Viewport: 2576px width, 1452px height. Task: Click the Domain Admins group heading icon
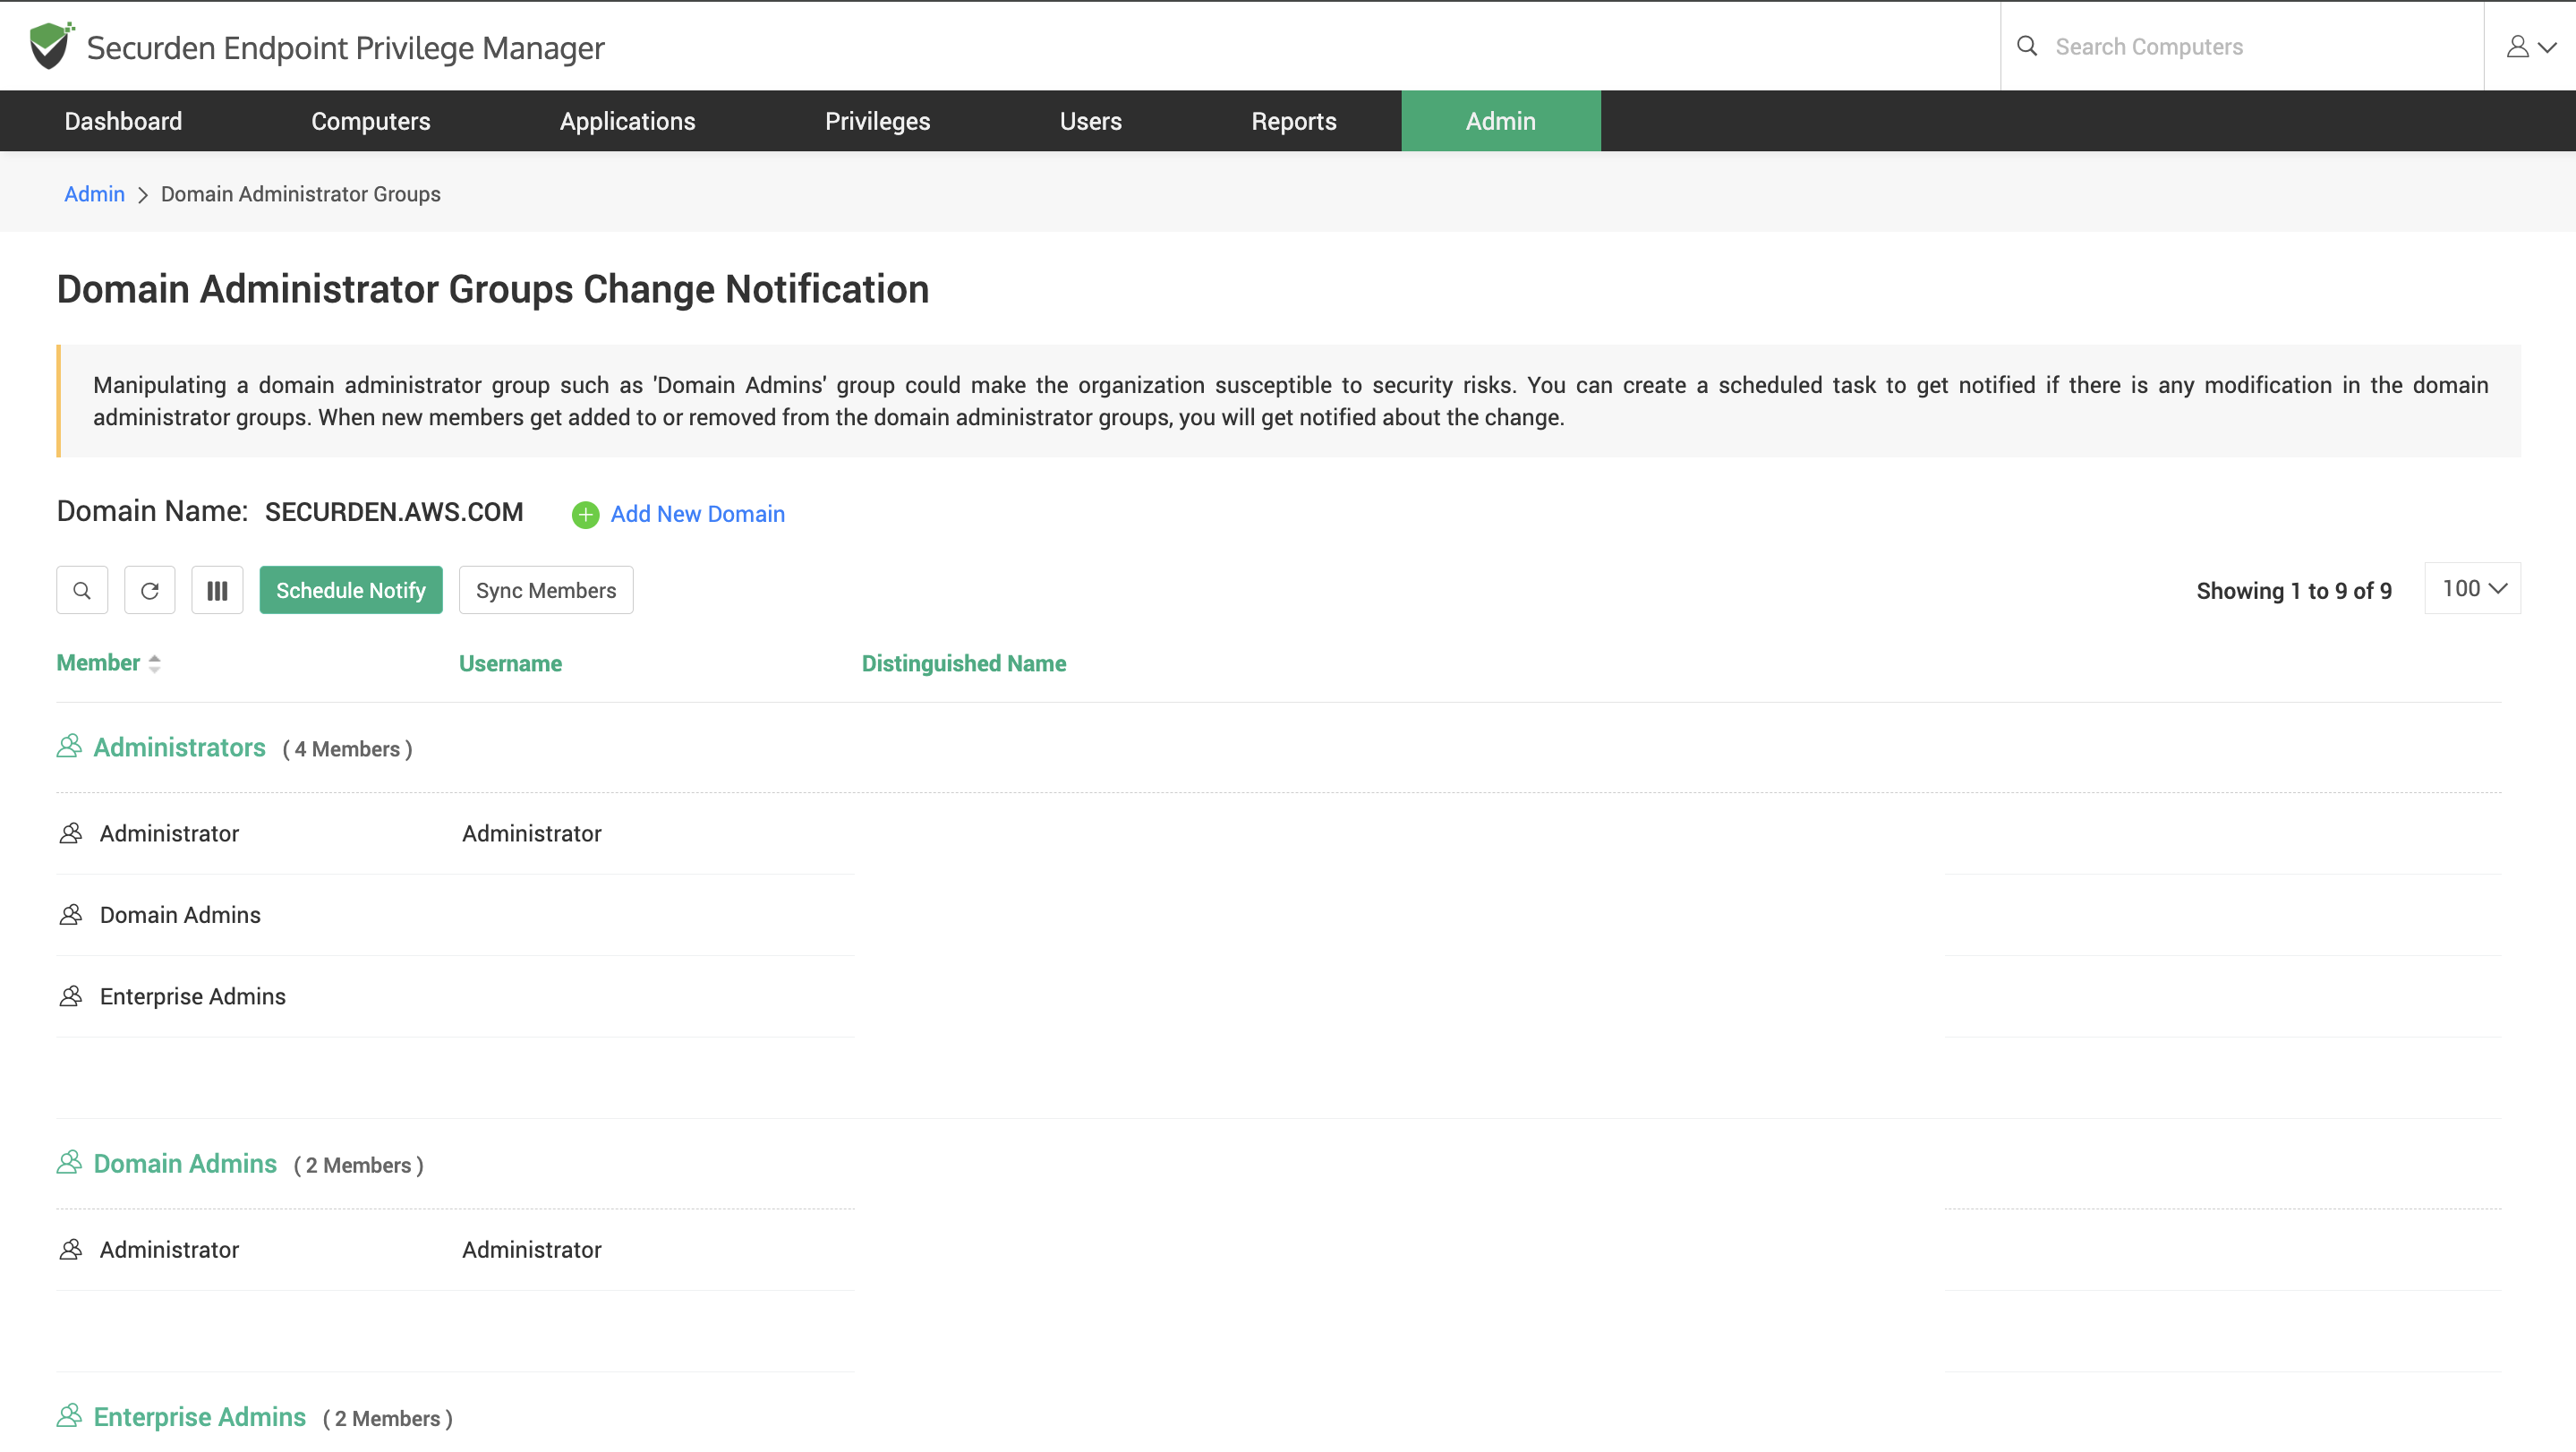[x=69, y=1162]
